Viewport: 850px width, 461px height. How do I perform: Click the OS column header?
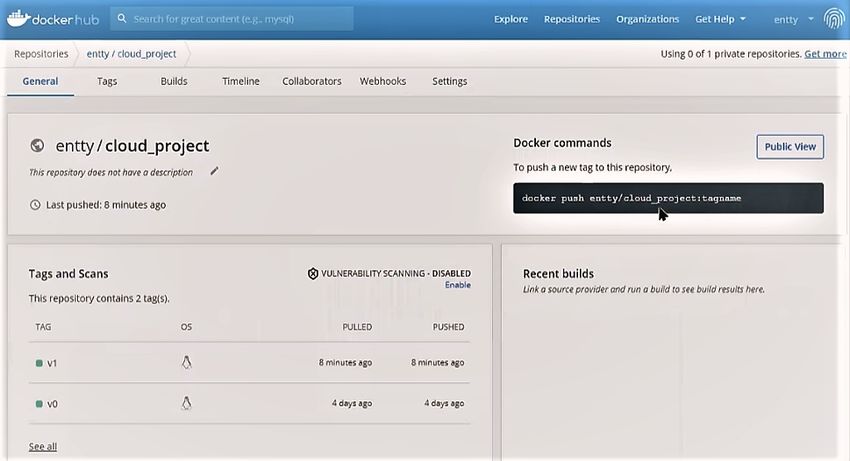(186, 327)
